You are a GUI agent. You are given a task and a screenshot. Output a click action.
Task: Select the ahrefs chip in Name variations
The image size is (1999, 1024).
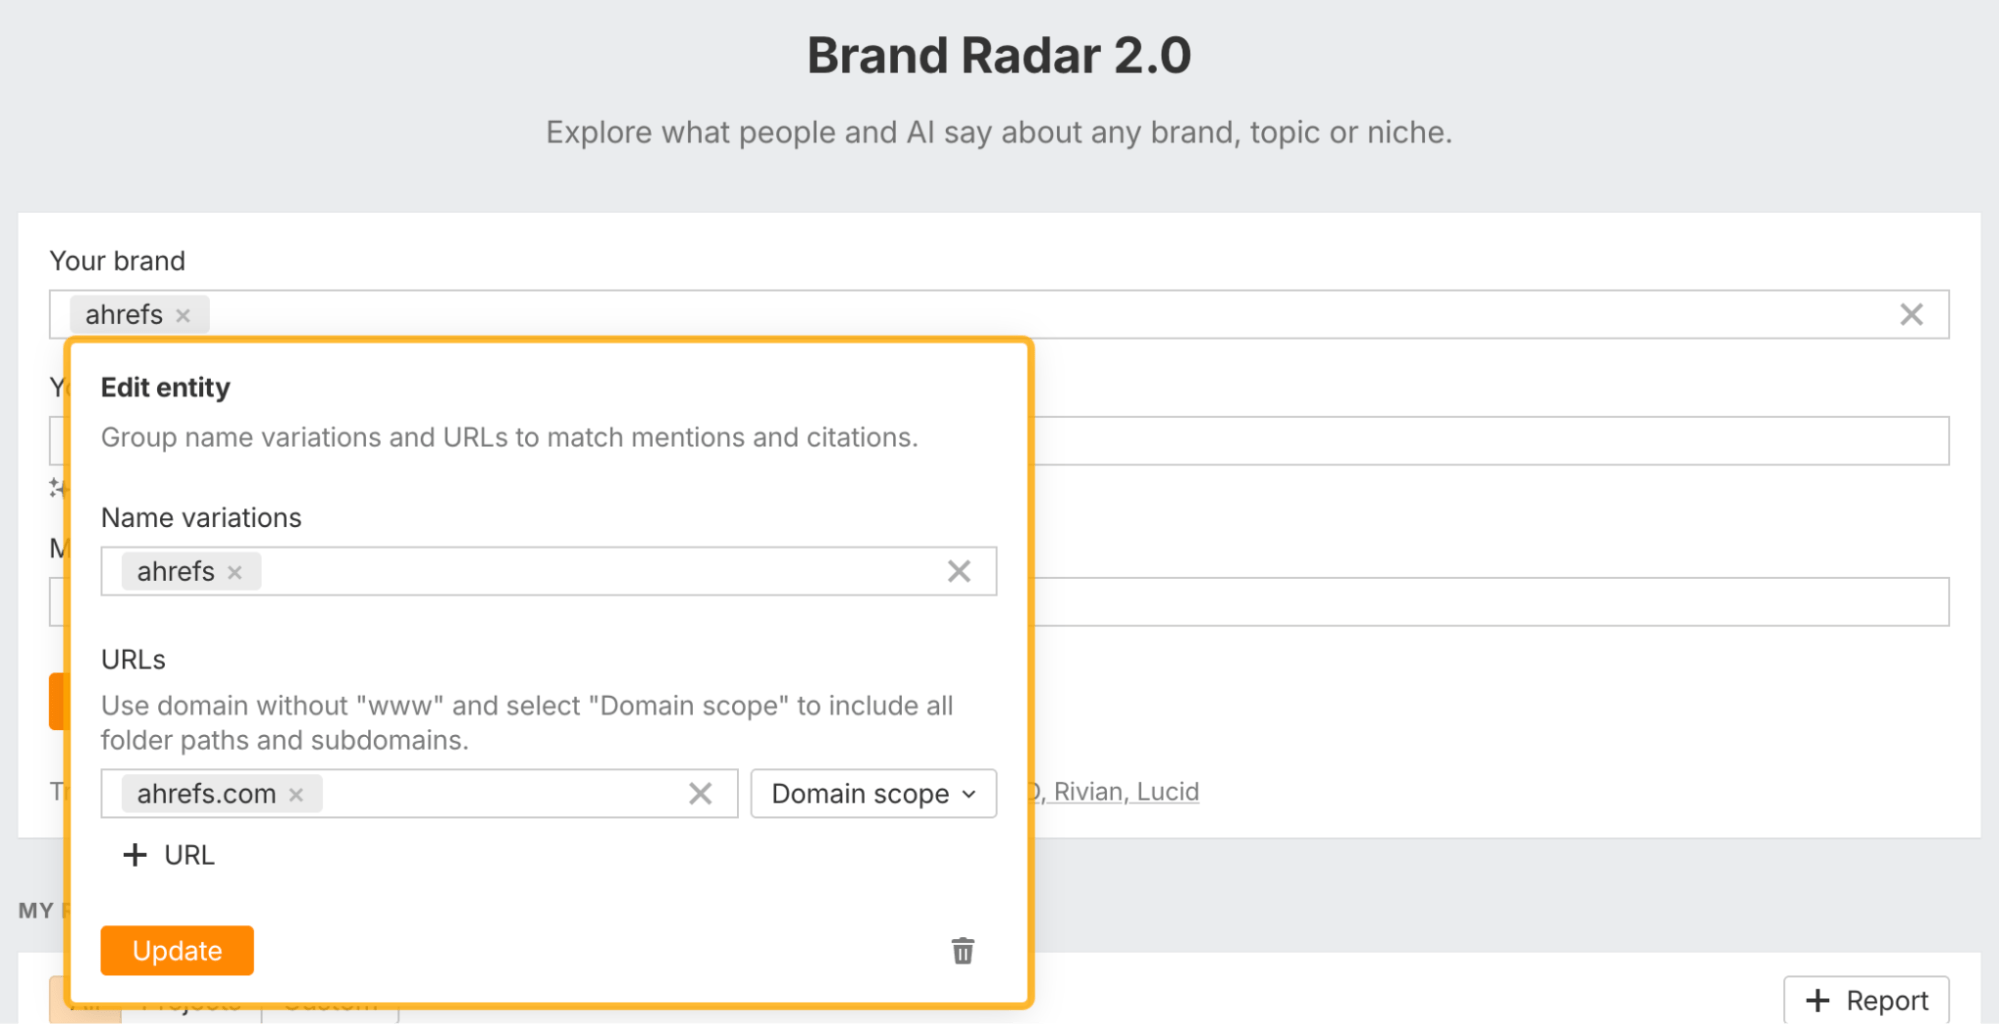click(176, 572)
